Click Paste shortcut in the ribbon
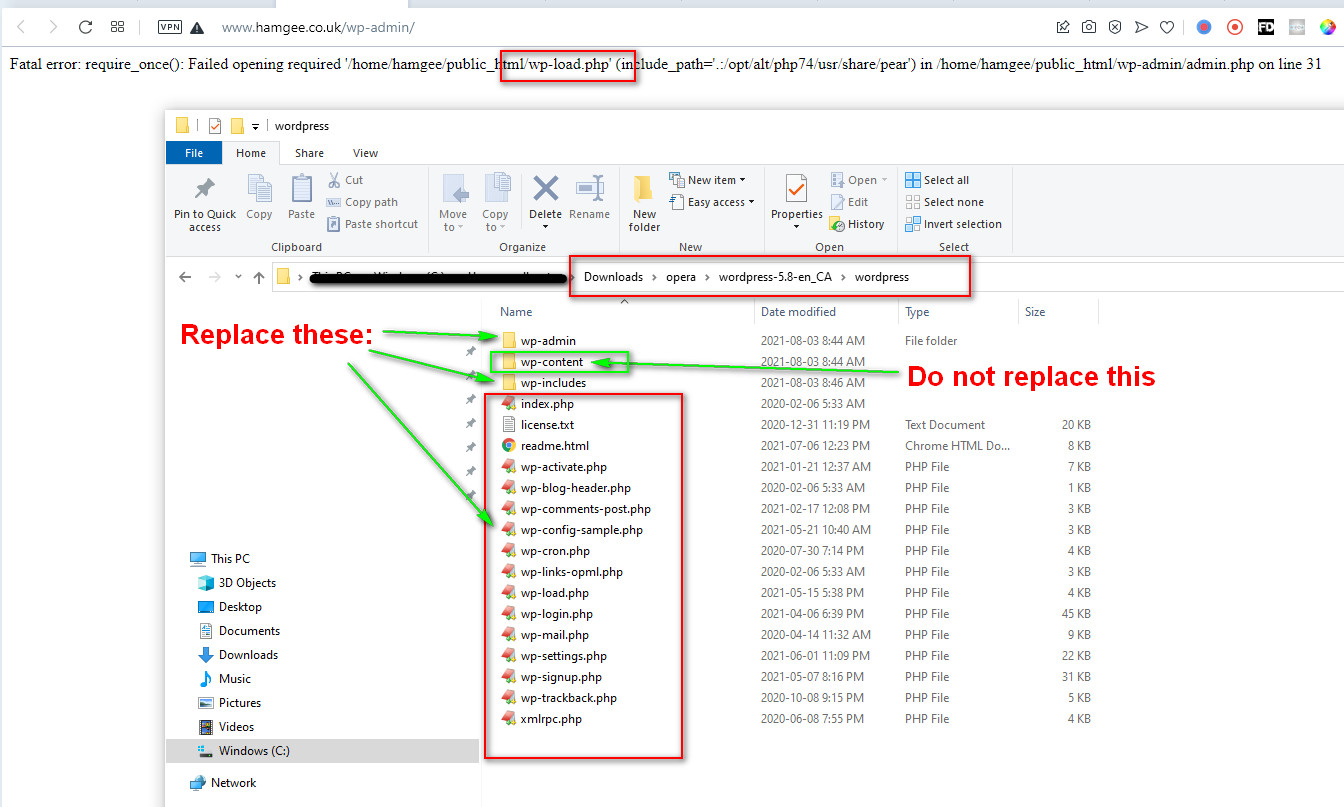The width and height of the screenshot is (1344, 807). [372, 224]
